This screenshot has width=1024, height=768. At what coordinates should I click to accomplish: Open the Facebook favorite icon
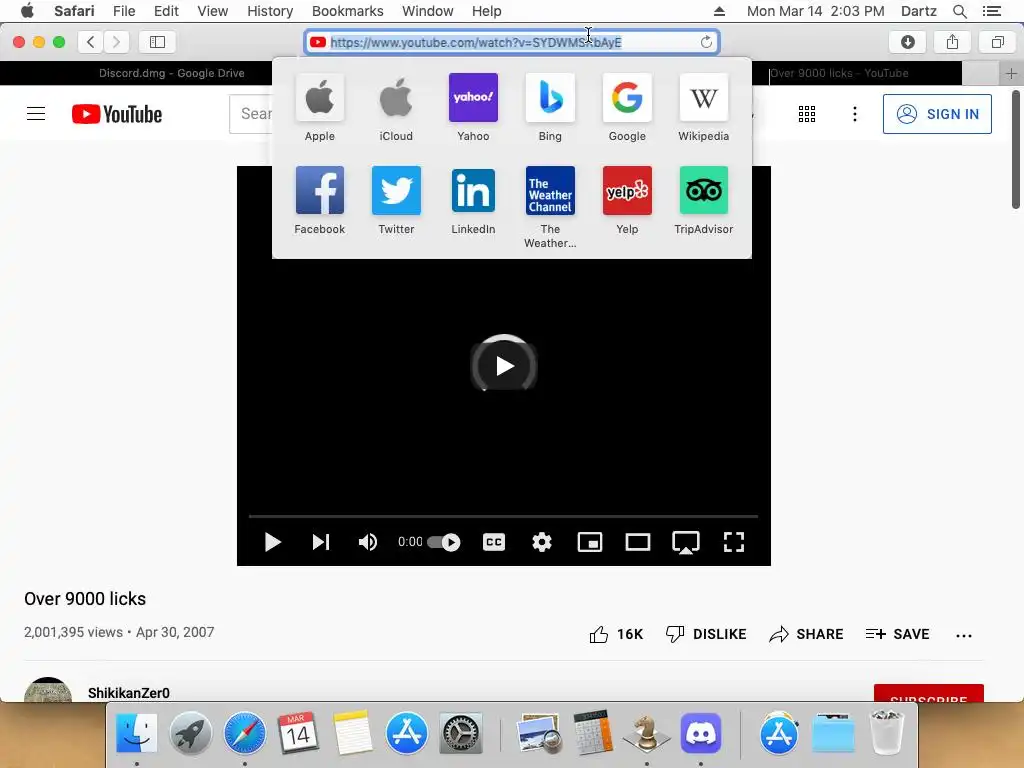click(x=319, y=190)
